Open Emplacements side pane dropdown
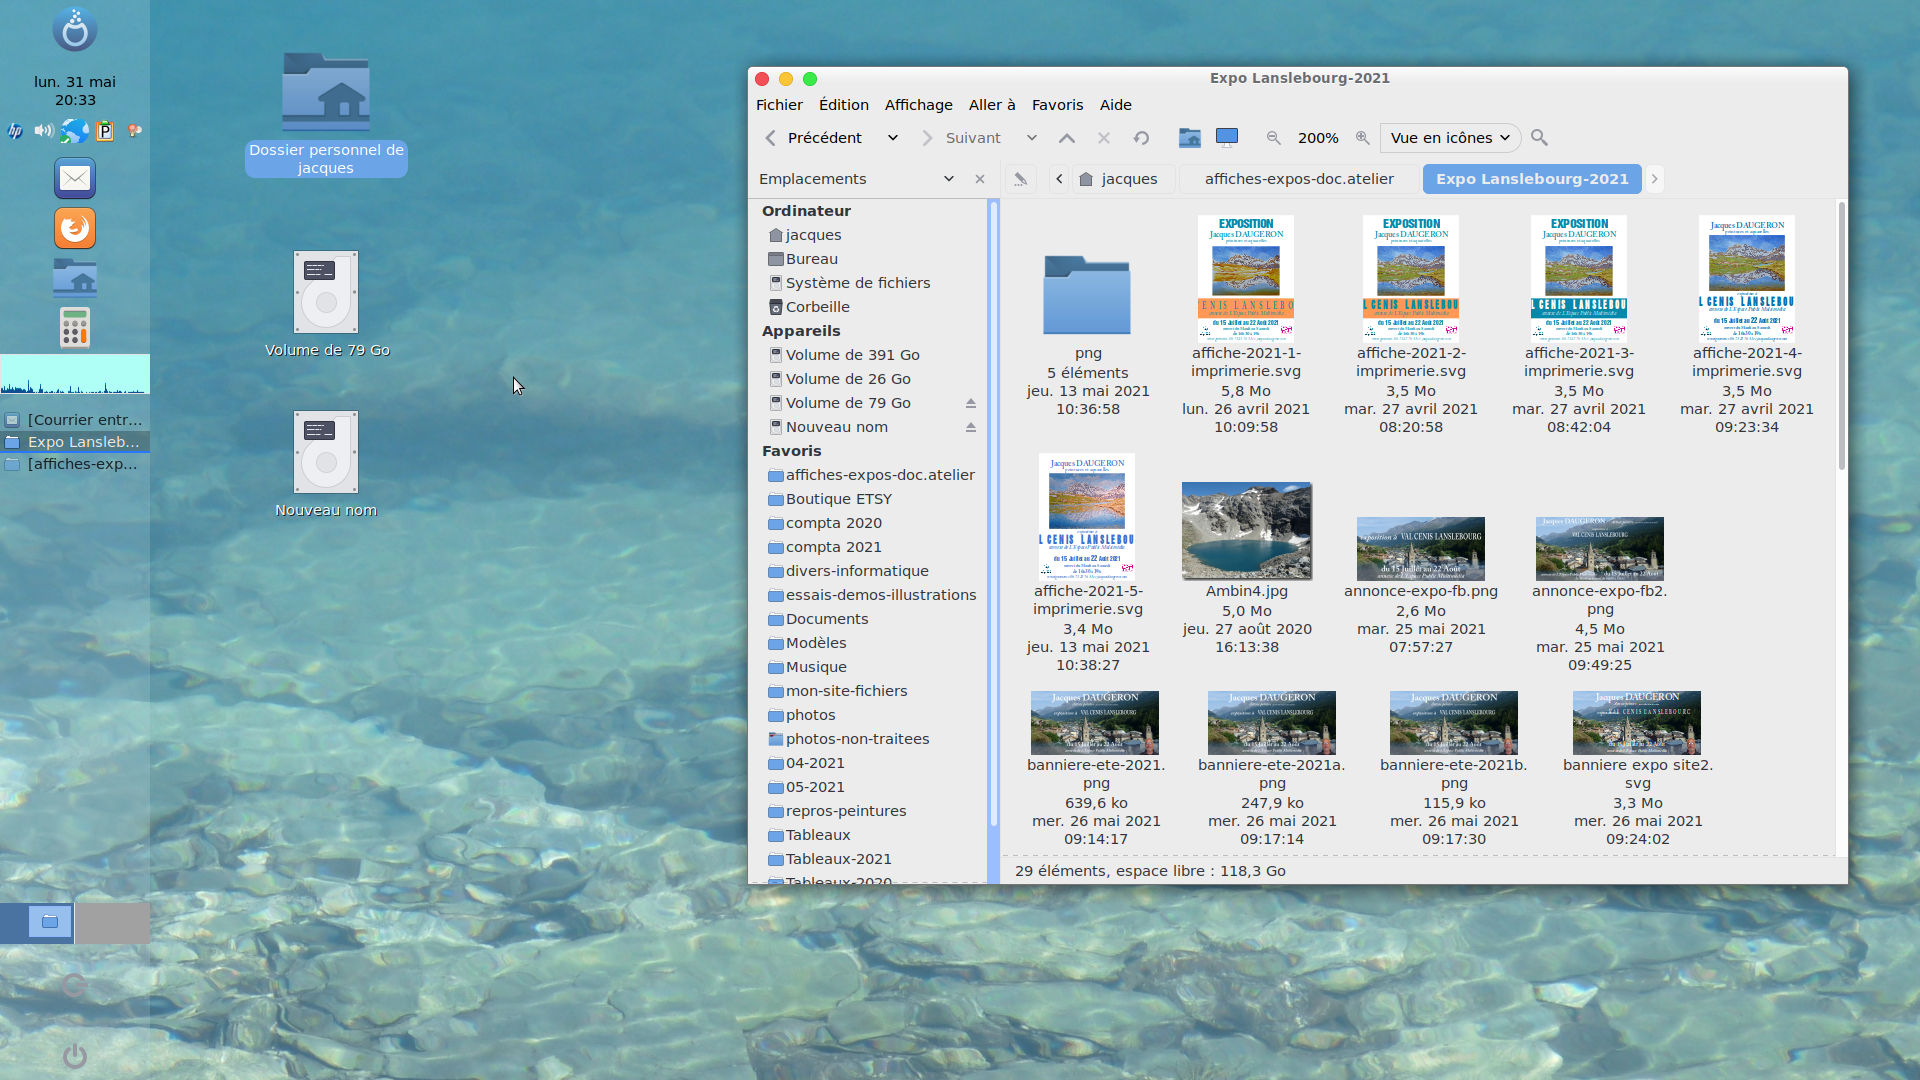 [948, 179]
